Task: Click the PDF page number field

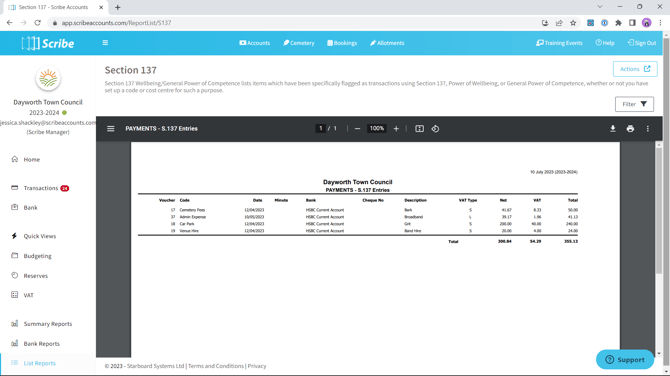Action: [320, 128]
